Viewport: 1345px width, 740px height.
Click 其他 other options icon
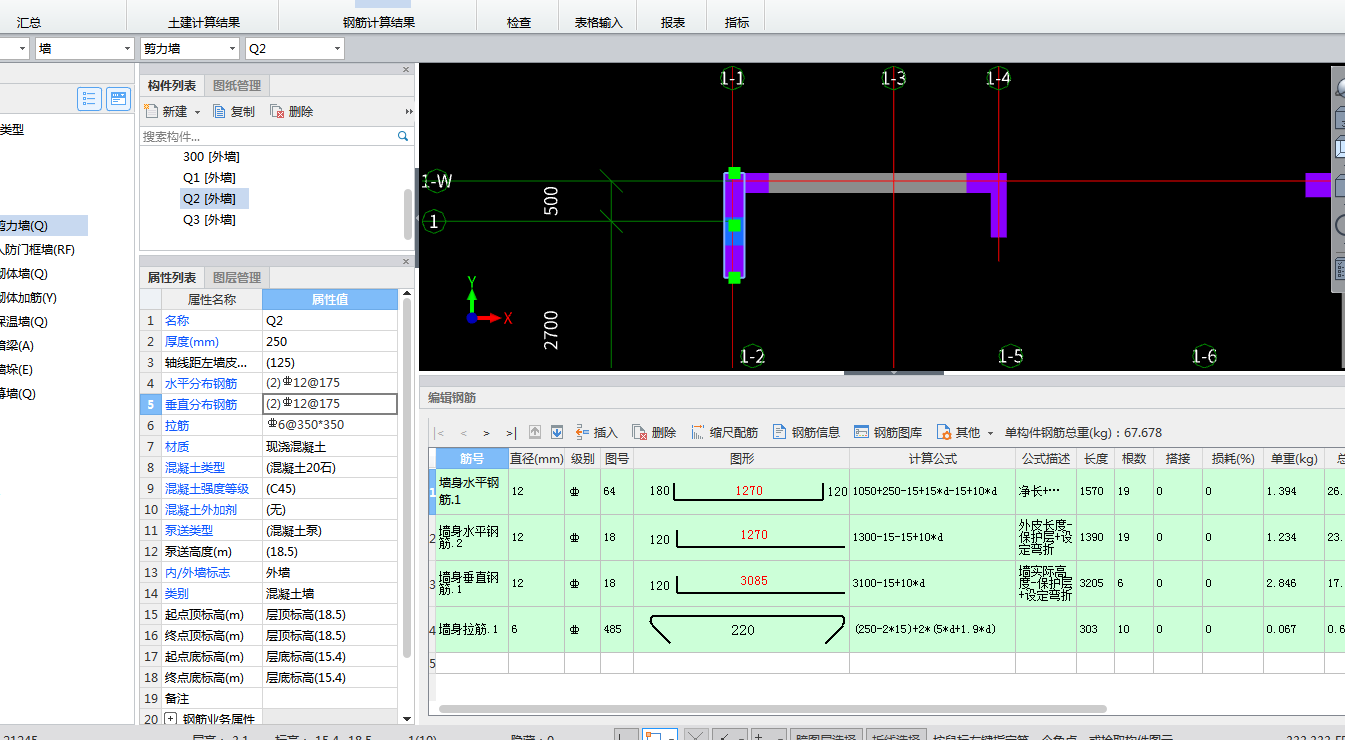[943, 433]
